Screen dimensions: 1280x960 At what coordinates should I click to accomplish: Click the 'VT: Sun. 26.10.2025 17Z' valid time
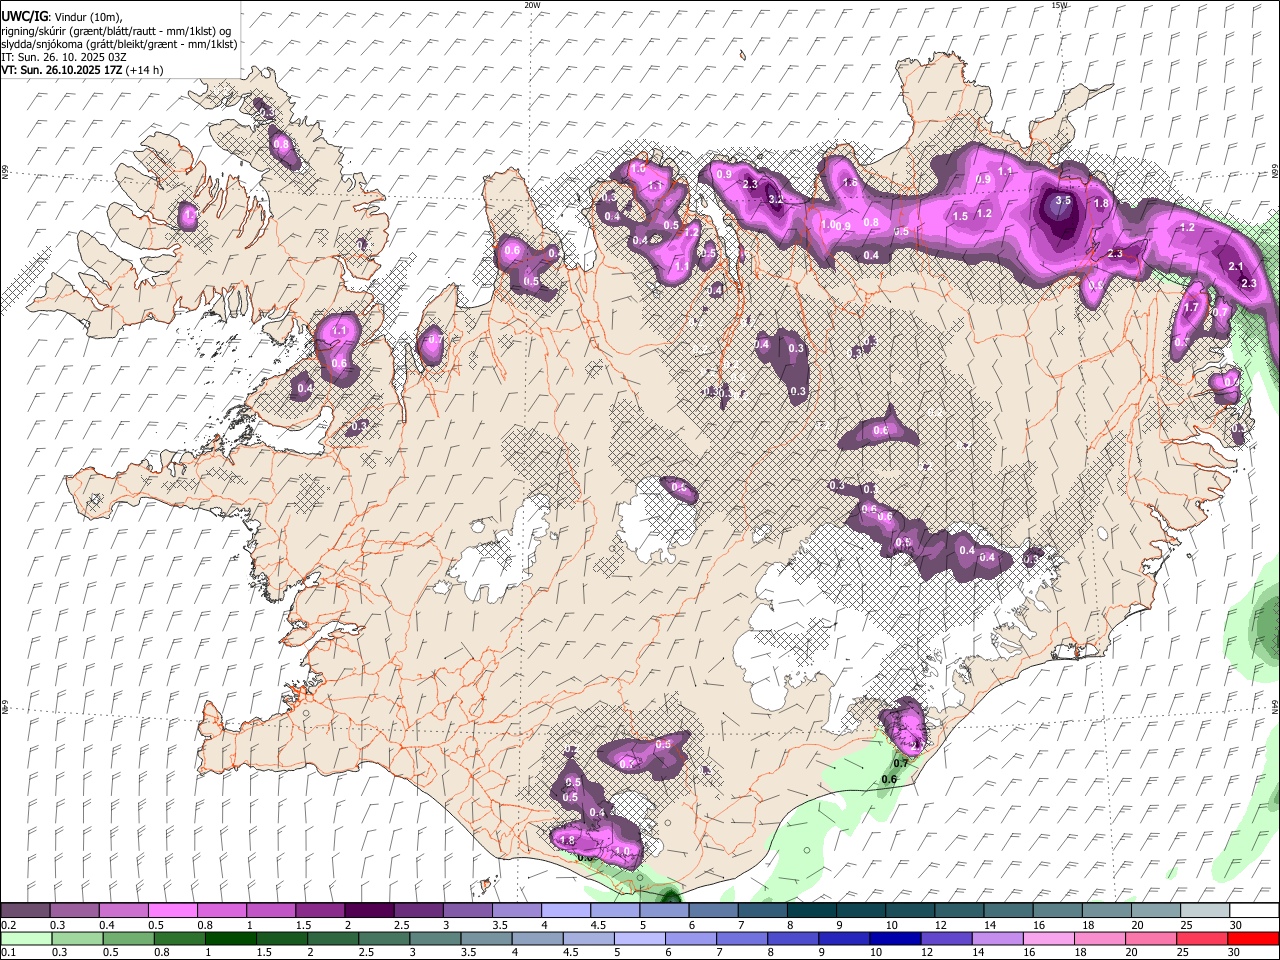pos(62,70)
